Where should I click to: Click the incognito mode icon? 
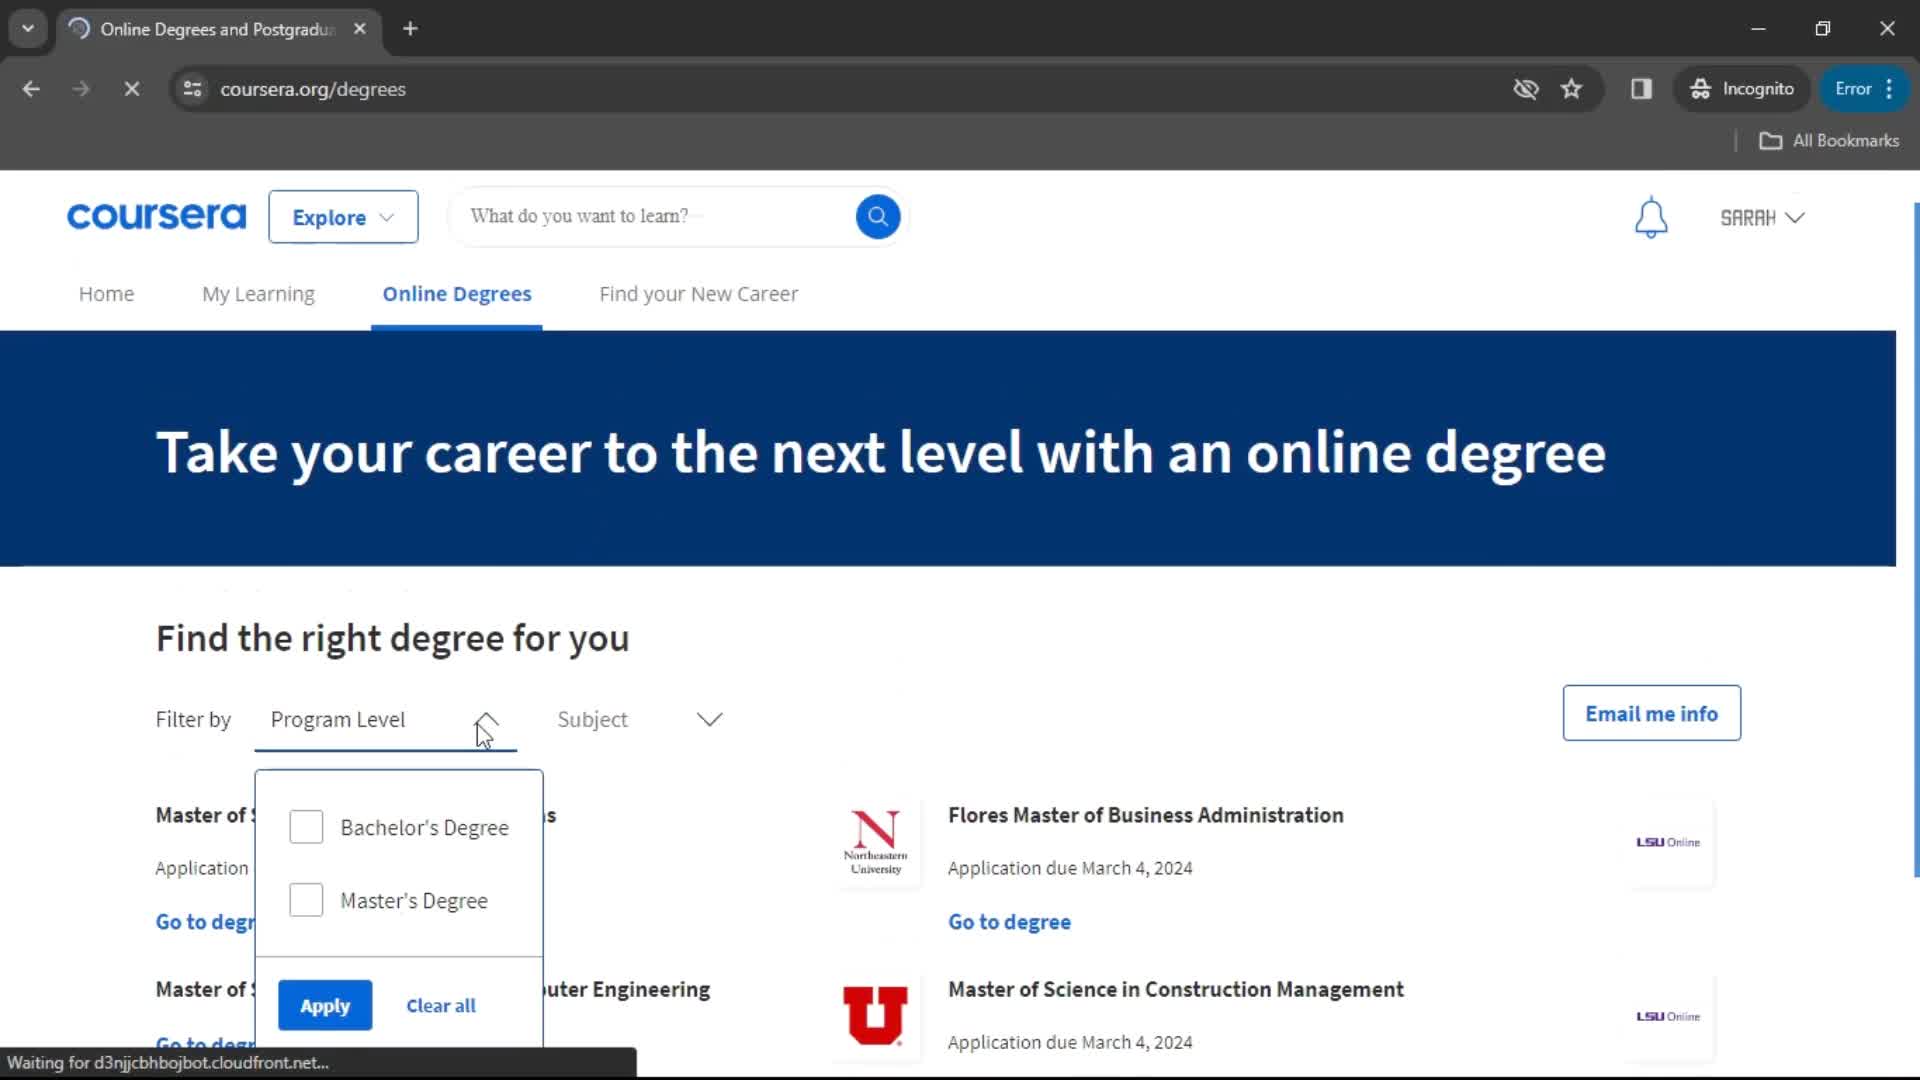coord(1702,88)
